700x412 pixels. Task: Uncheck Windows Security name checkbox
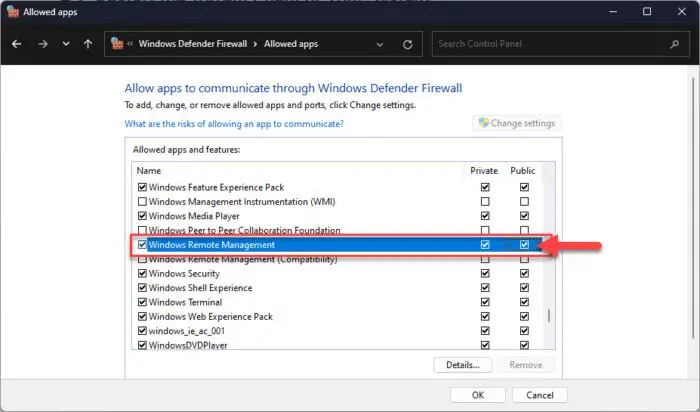[x=142, y=273]
